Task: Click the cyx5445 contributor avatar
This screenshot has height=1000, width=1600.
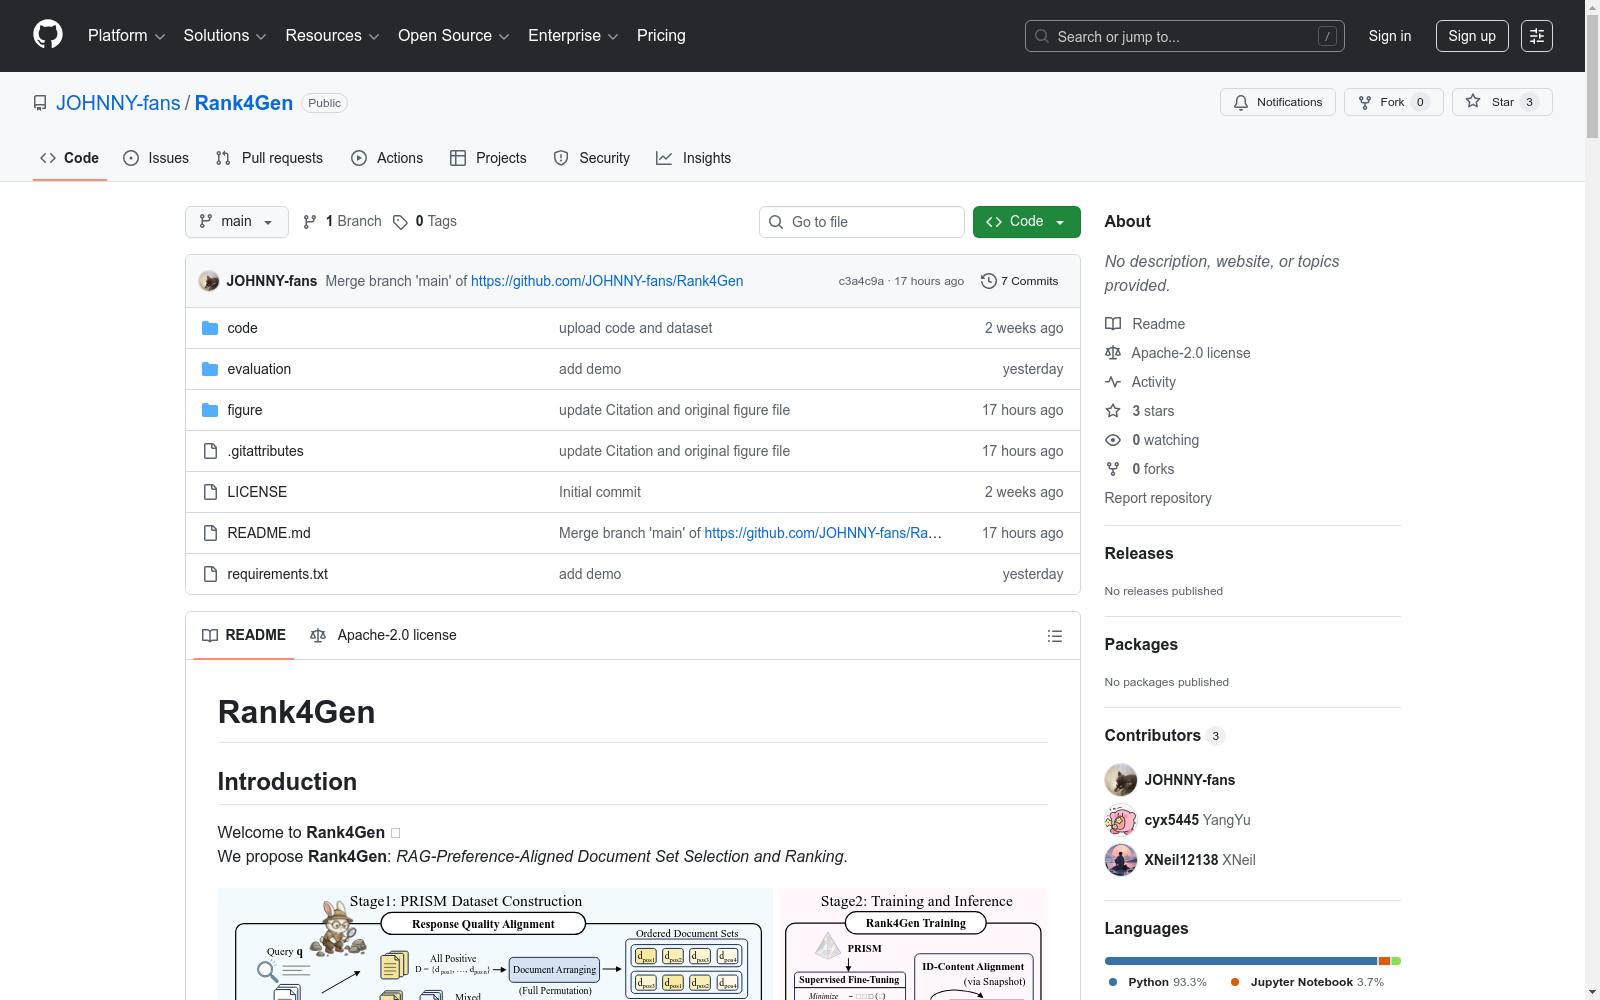Action: pos(1121,820)
